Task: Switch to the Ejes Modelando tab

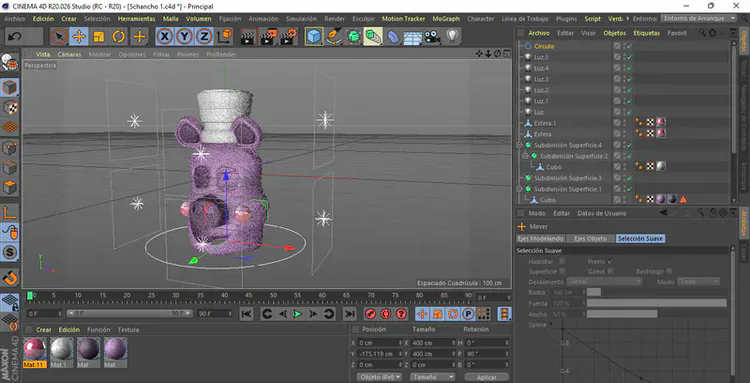Action: click(540, 239)
